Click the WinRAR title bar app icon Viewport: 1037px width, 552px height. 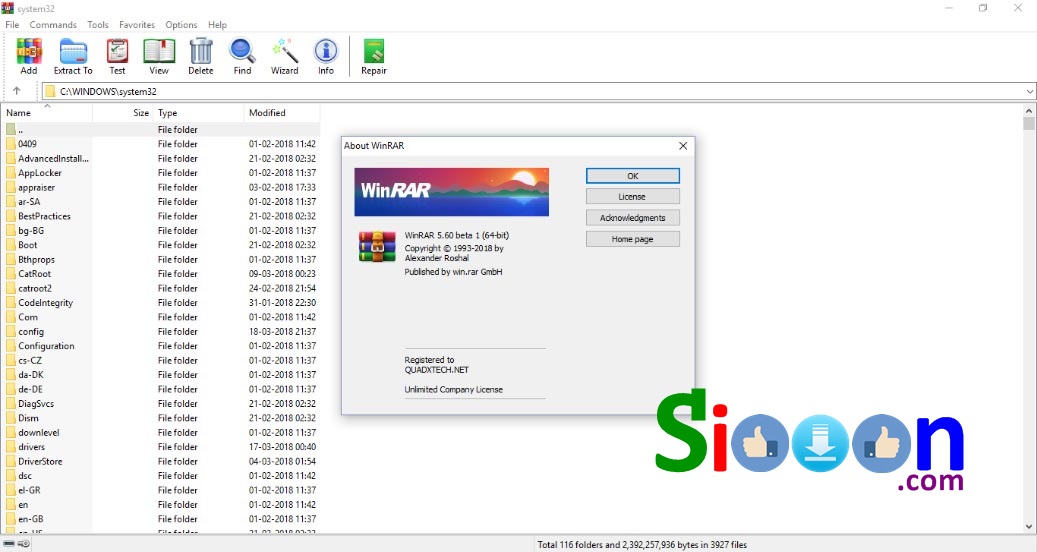7,8
